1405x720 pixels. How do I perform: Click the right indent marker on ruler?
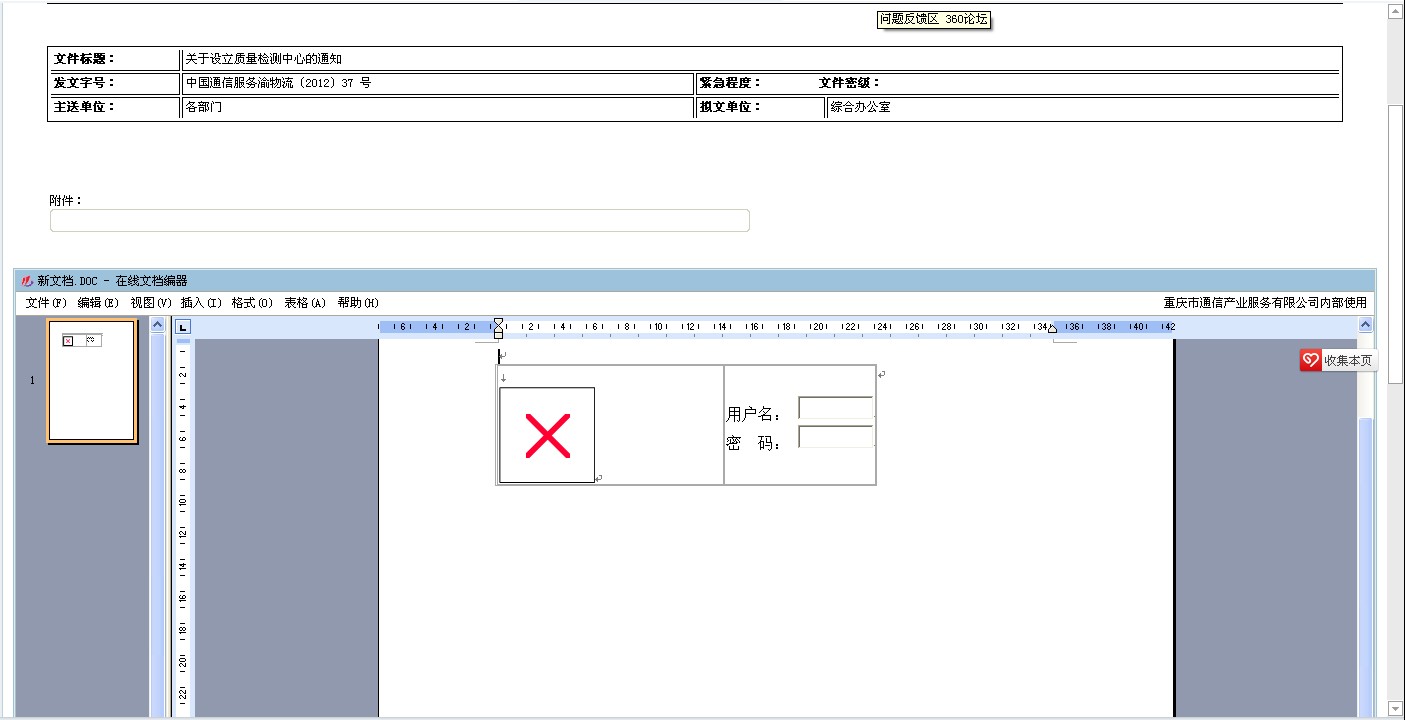pos(1052,329)
